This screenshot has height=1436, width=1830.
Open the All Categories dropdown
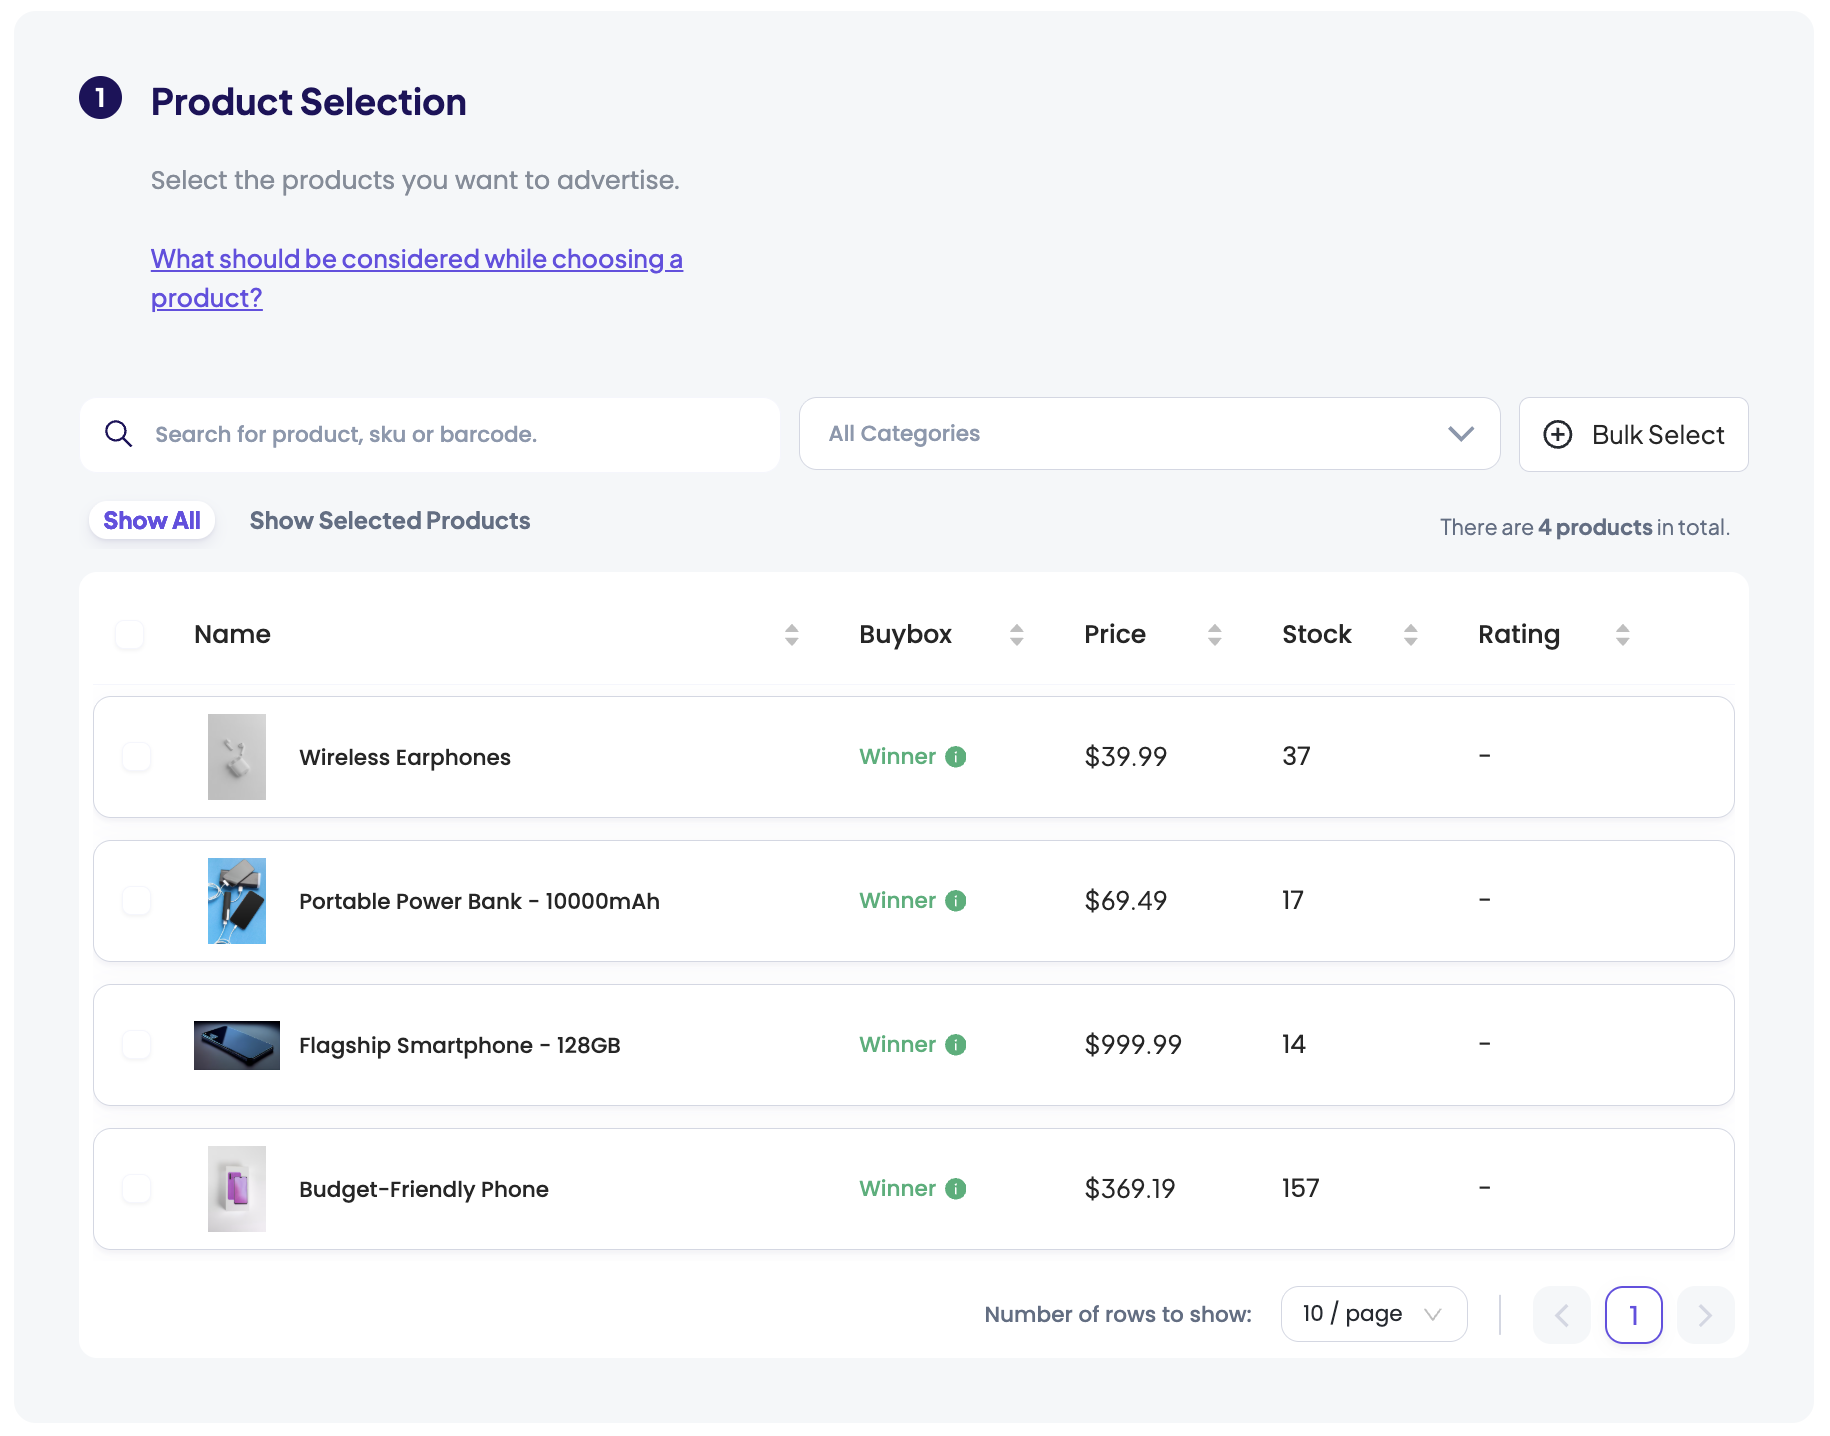point(1148,434)
